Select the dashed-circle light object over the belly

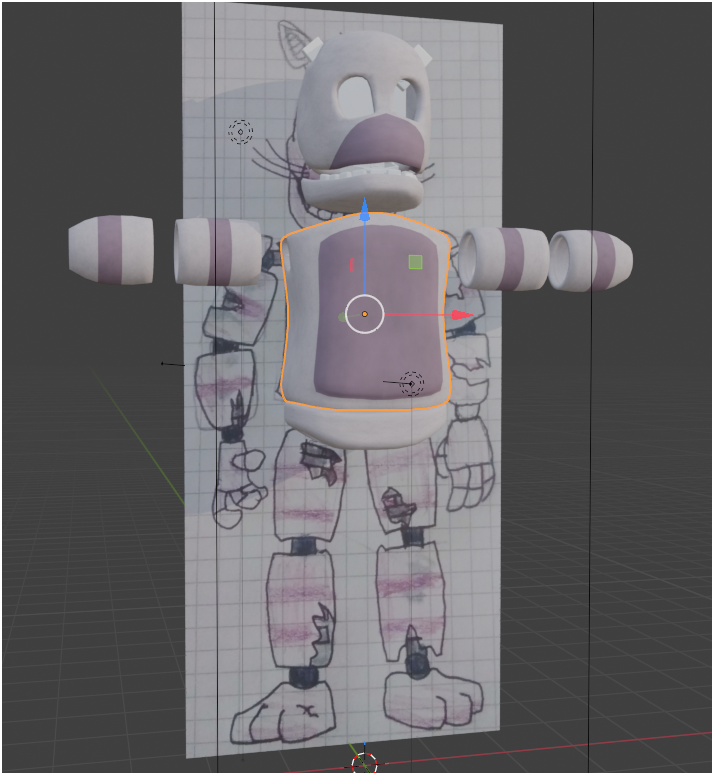[412, 384]
